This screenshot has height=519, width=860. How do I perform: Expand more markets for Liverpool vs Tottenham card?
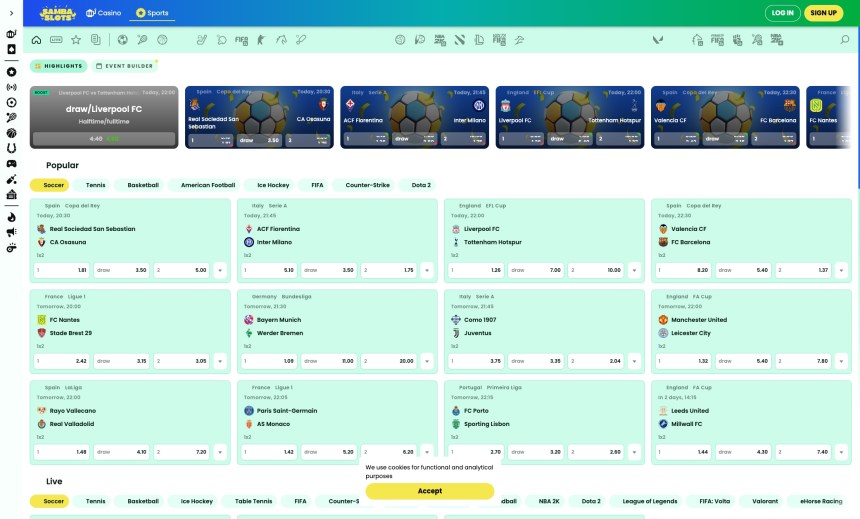tap(634, 270)
